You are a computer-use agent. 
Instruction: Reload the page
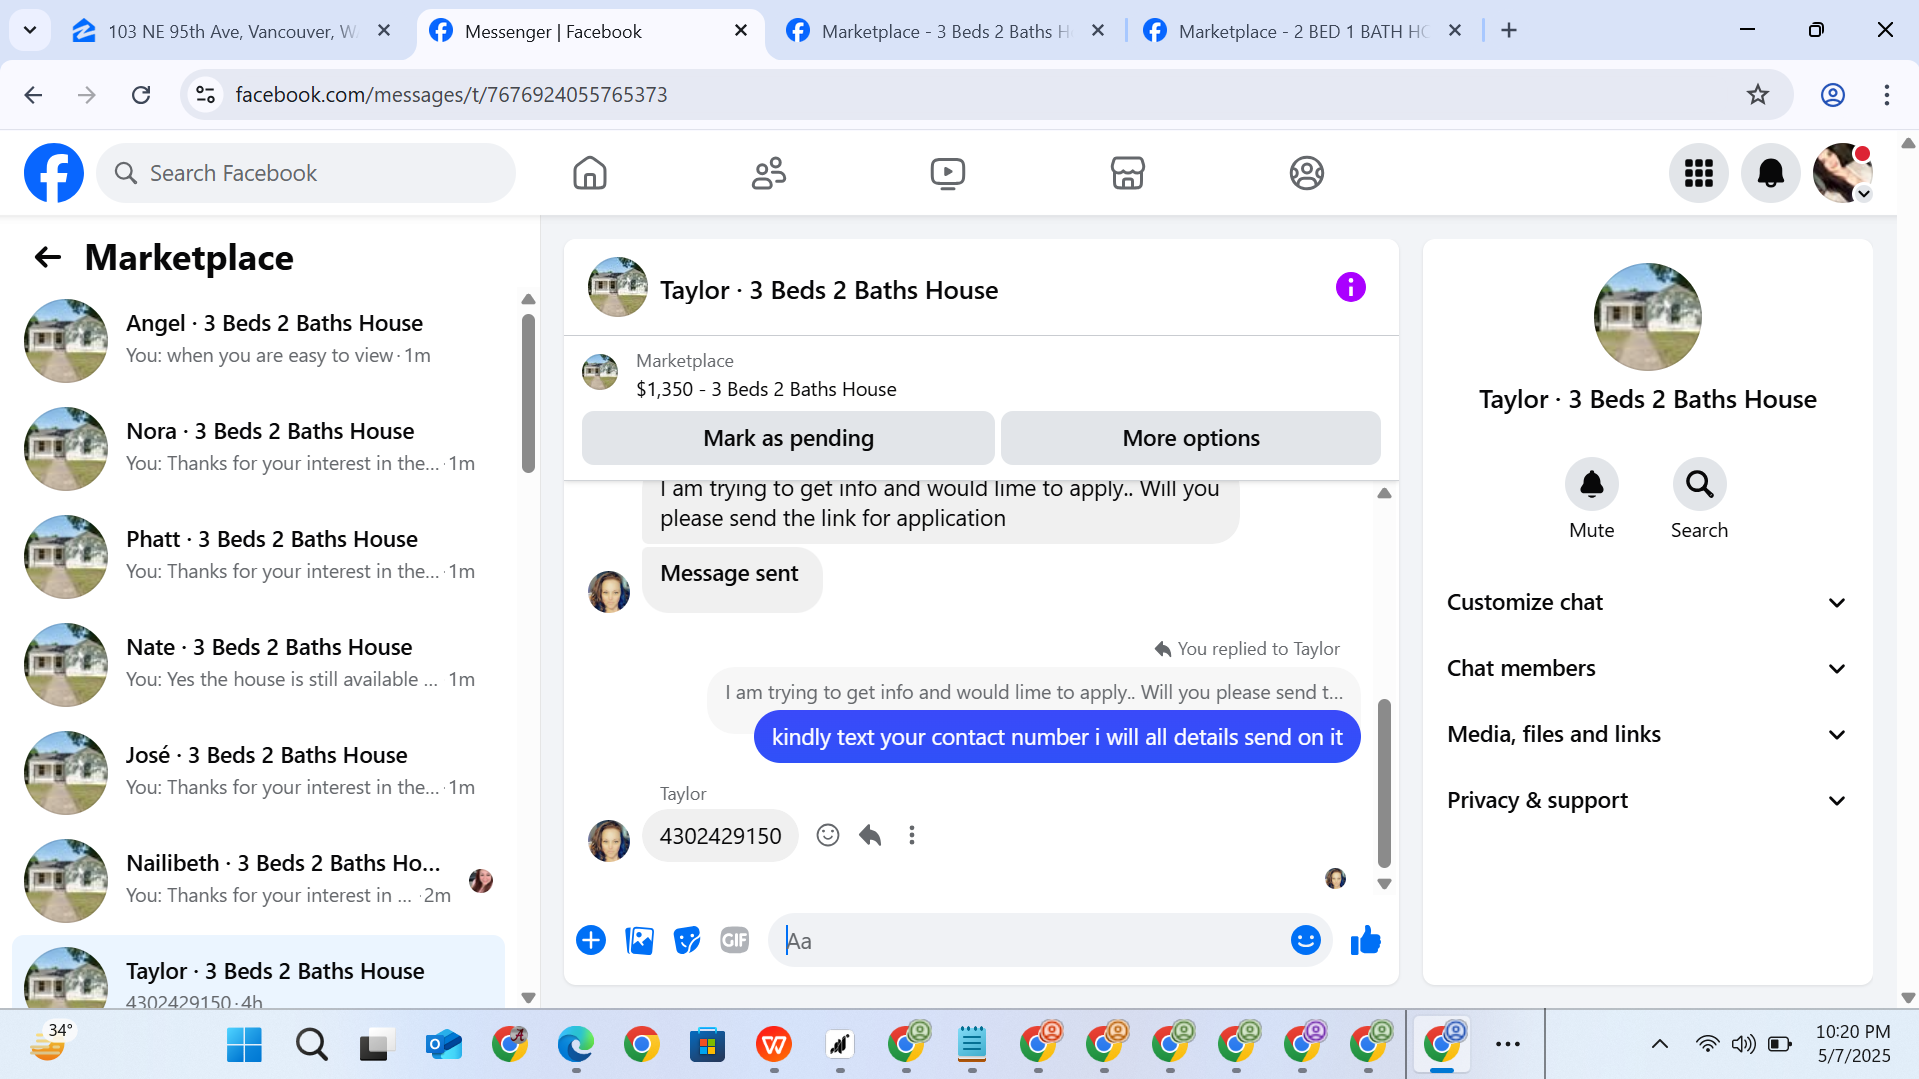pos(141,95)
